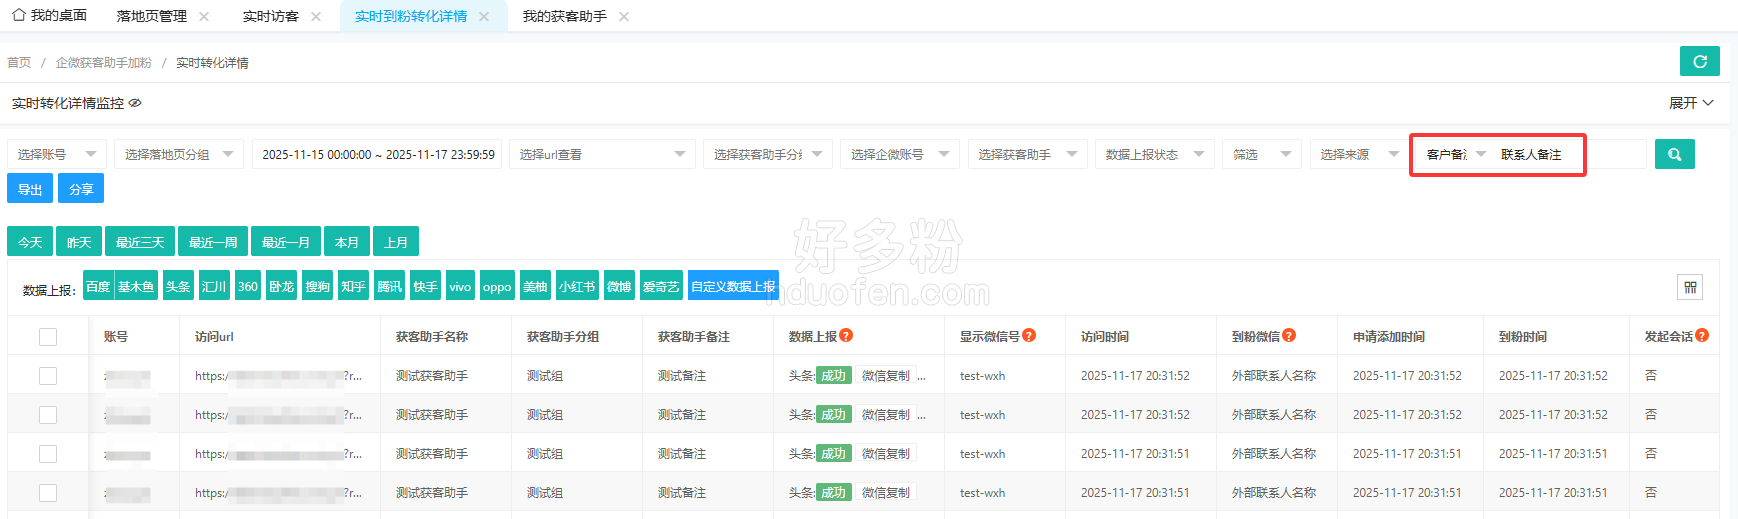Click the 导出 export button
This screenshot has width=1738, height=519.
click(x=30, y=189)
